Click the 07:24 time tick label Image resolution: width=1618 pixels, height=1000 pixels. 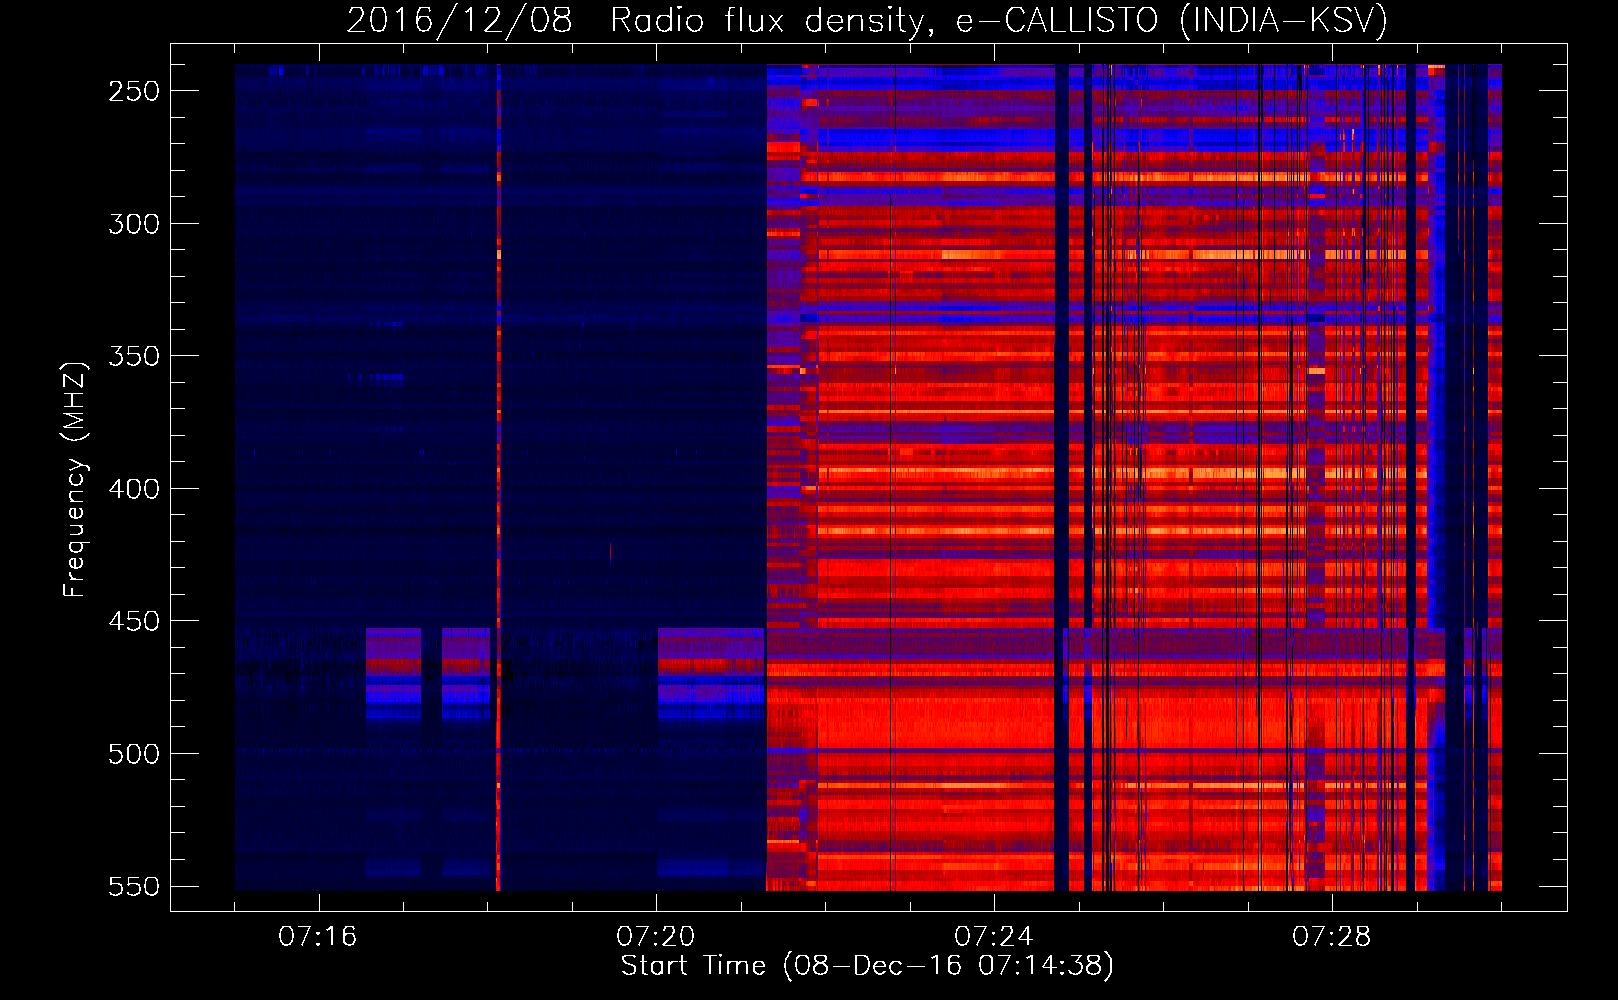point(994,936)
